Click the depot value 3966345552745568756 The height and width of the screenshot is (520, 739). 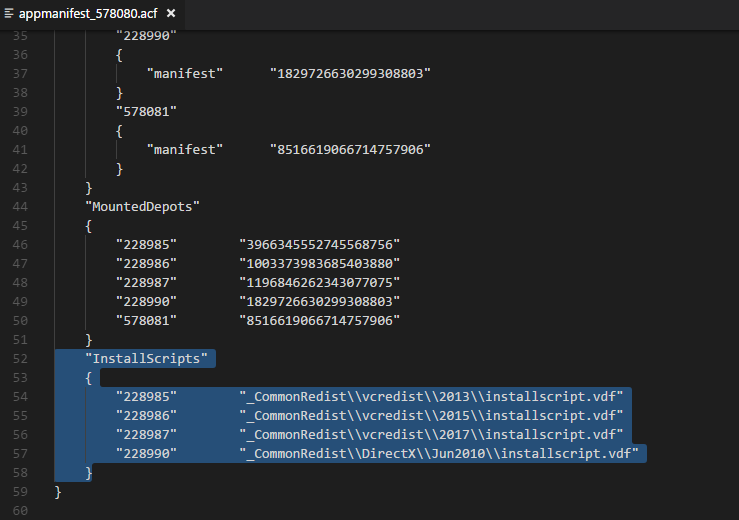pos(319,243)
